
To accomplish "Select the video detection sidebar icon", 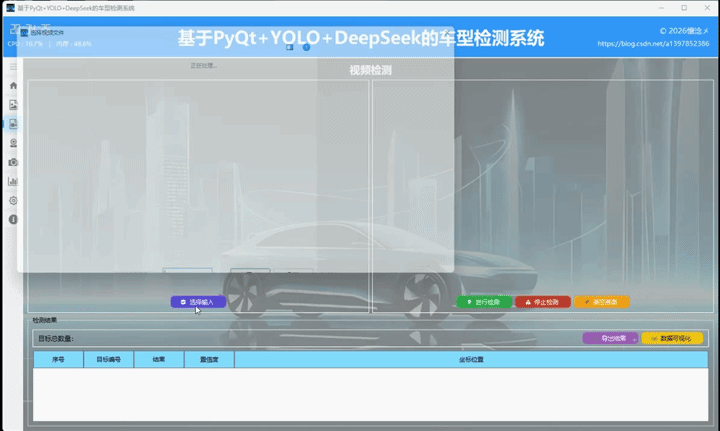I will click(x=13, y=124).
